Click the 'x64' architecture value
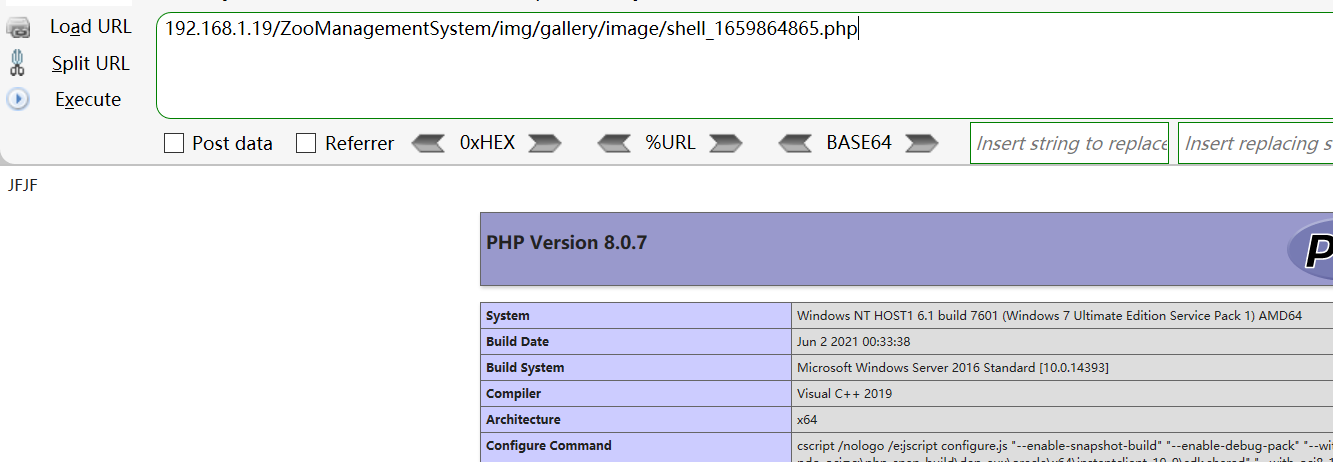Screen dimensions: 1333x462 [806, 420]
